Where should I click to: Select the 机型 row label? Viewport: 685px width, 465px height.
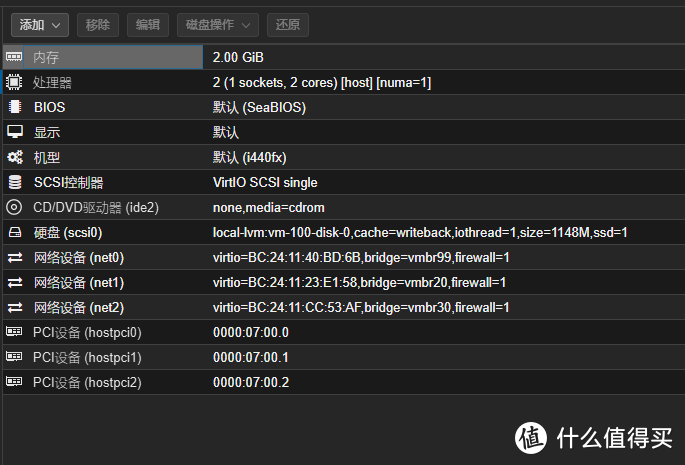[47, 158]
